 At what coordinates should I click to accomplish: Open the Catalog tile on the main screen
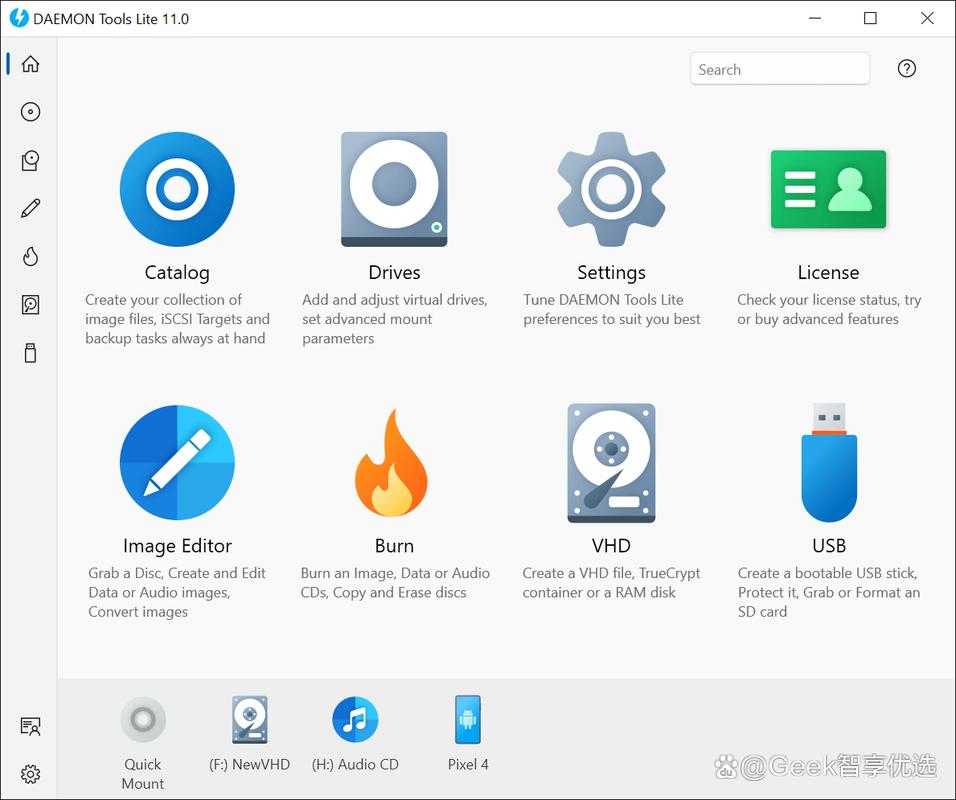(177, 190)
